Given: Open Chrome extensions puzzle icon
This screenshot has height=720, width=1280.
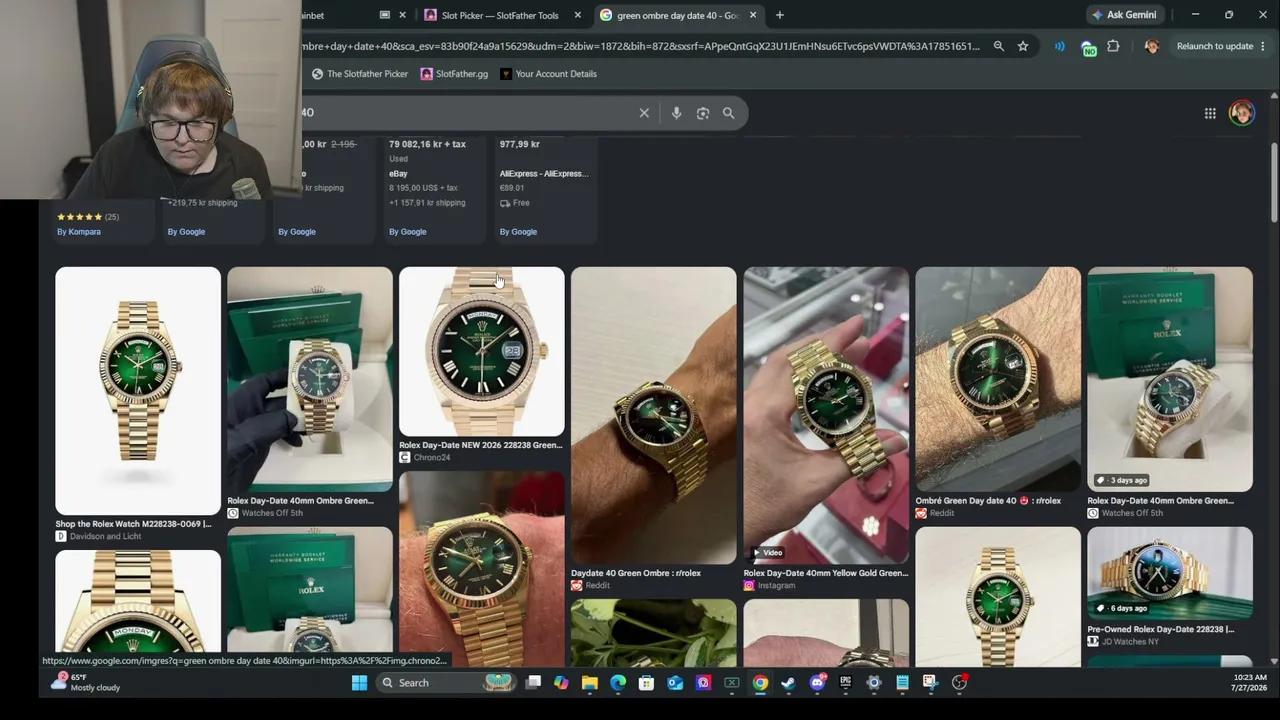Looking at the screenshot, I should pos(1113,46).
